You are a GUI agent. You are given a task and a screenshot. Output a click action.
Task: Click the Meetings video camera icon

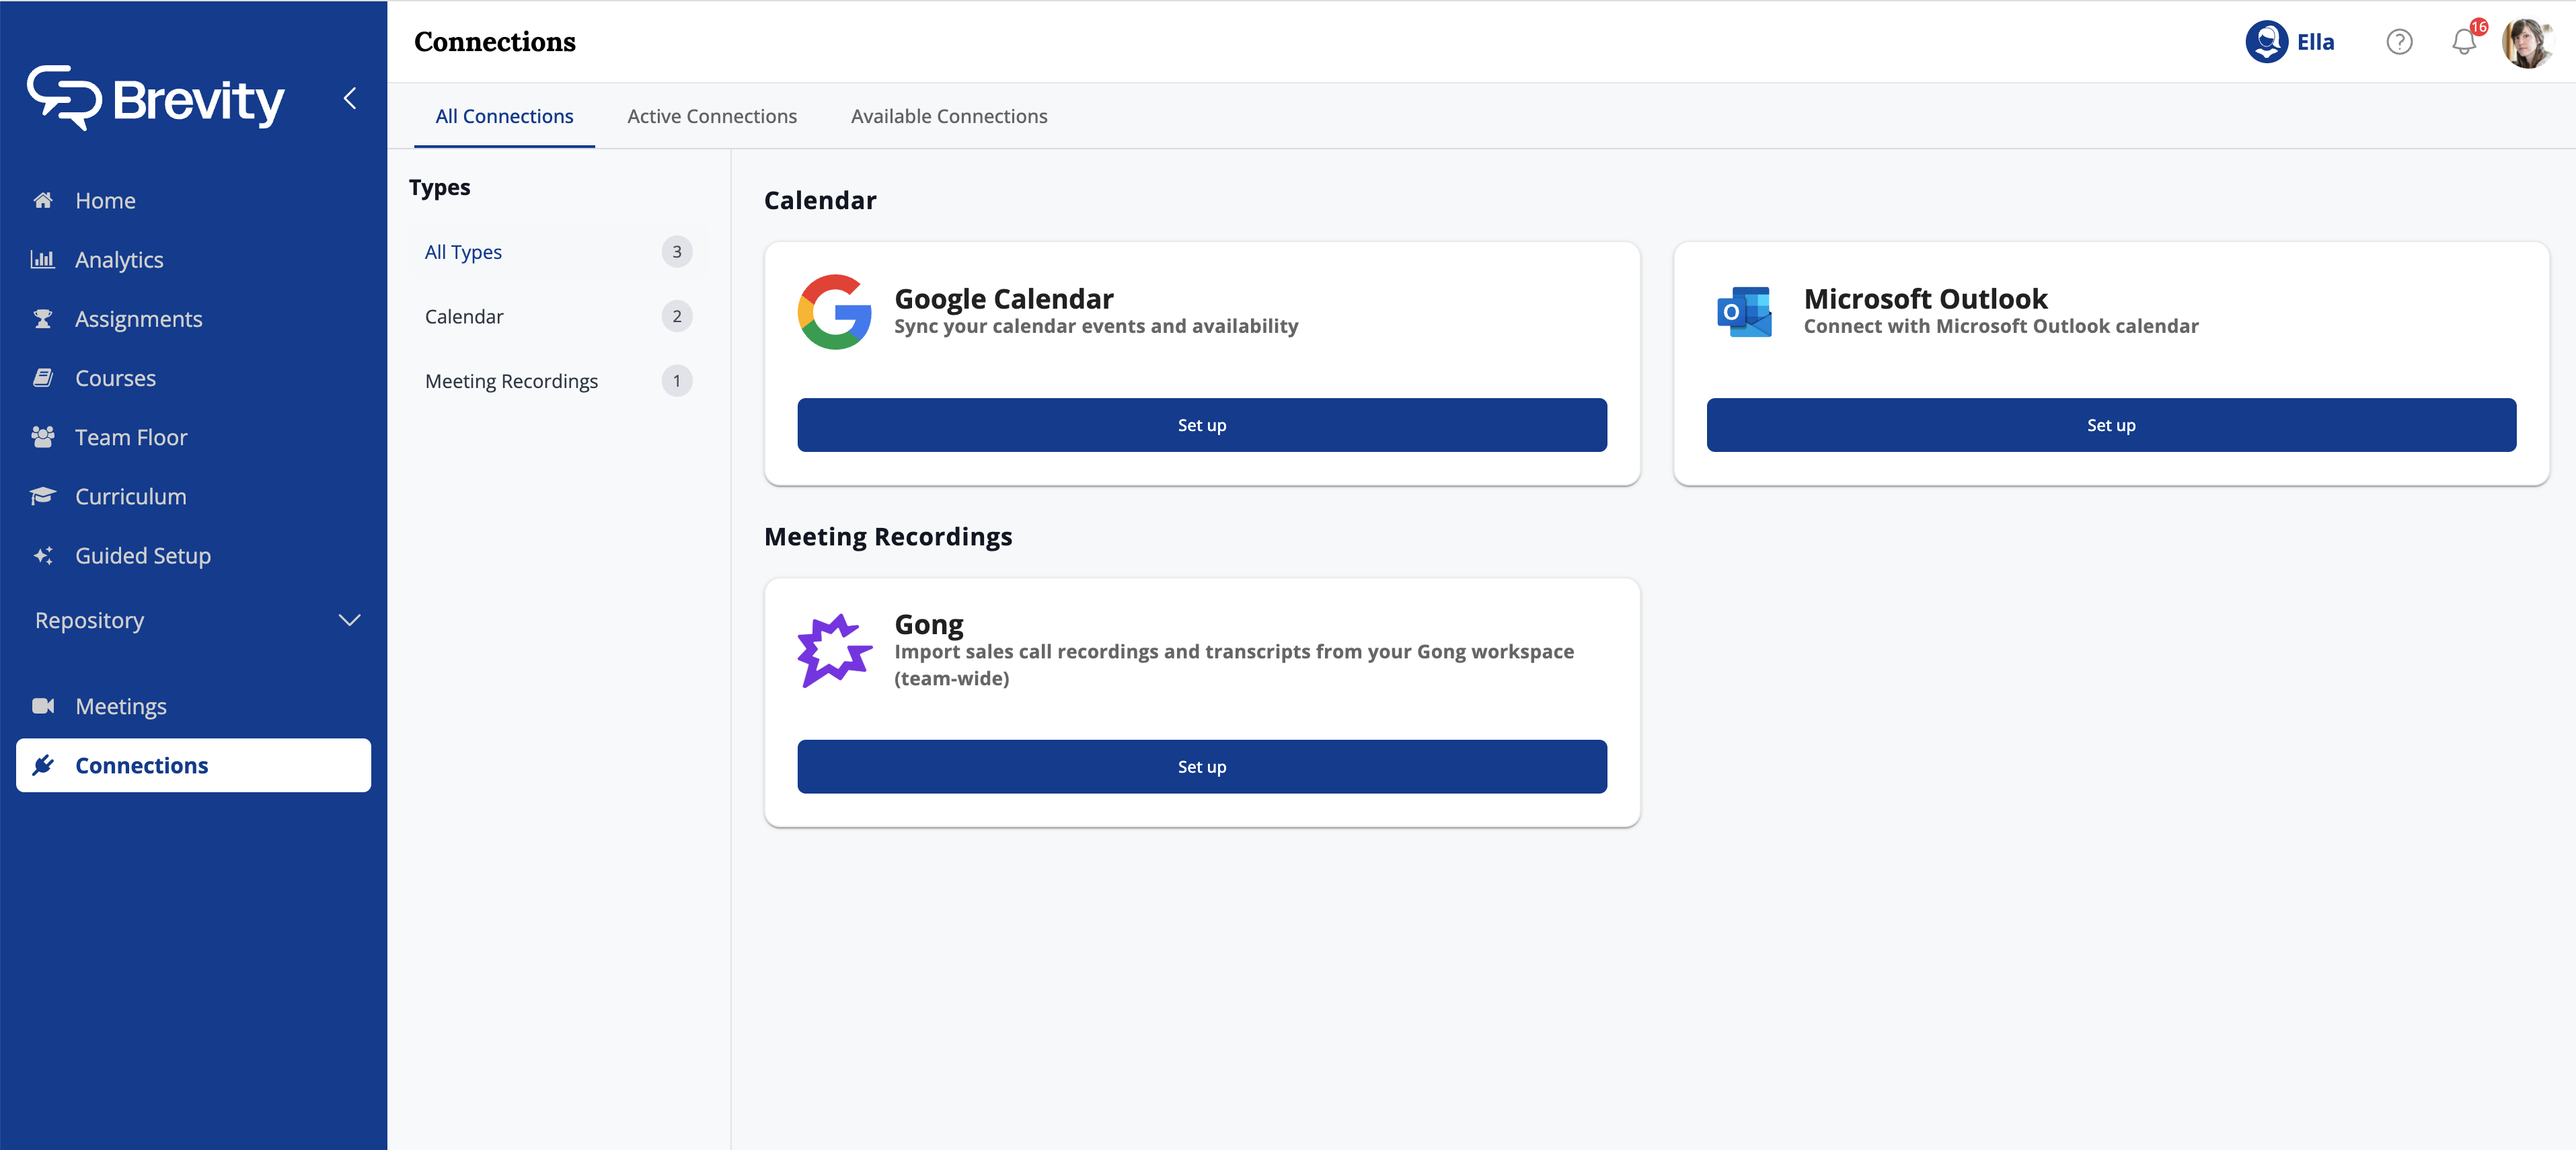click(x=42, y=706)
